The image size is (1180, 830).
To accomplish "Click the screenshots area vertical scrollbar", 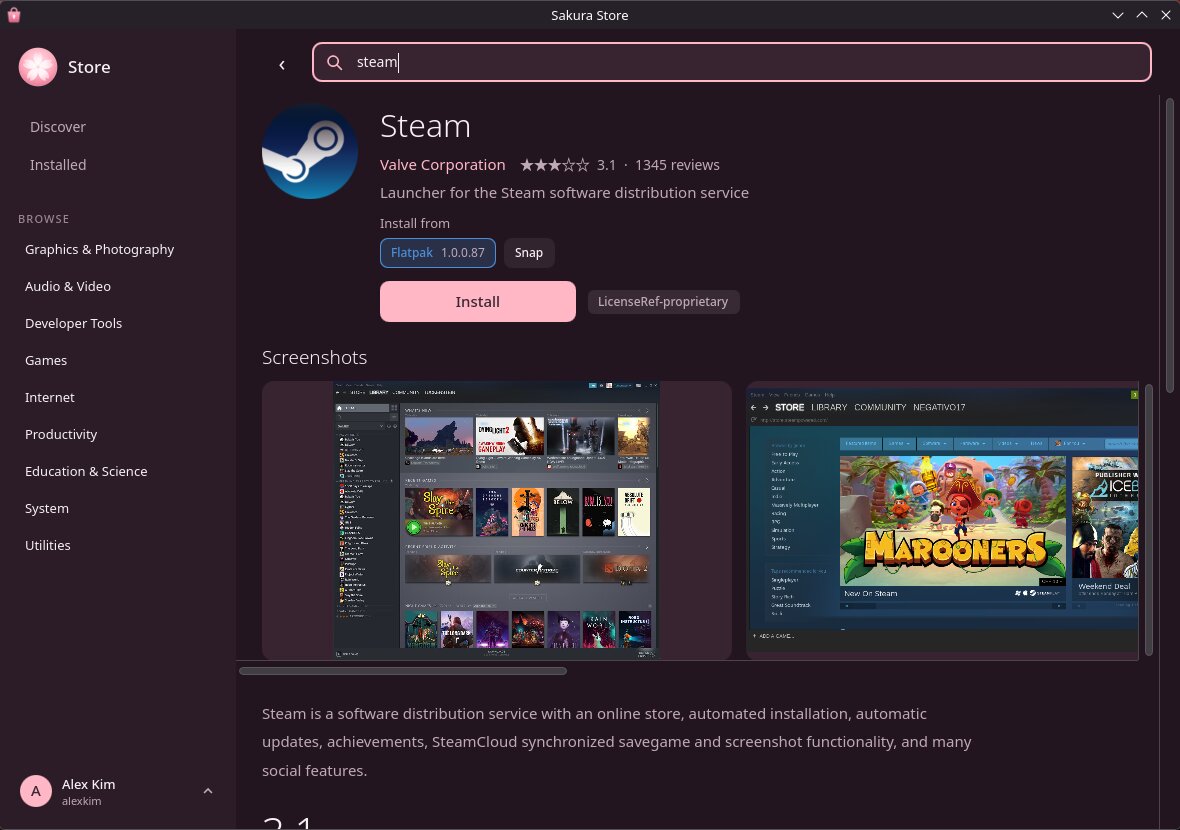I will (1148, 520).
